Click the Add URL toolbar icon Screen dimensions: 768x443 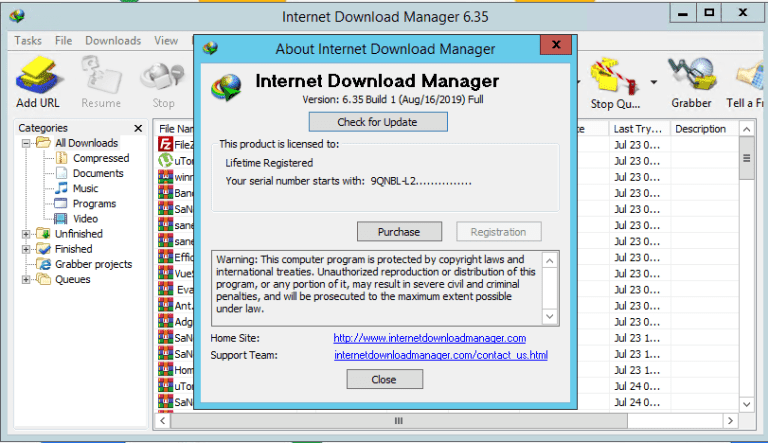38,82
